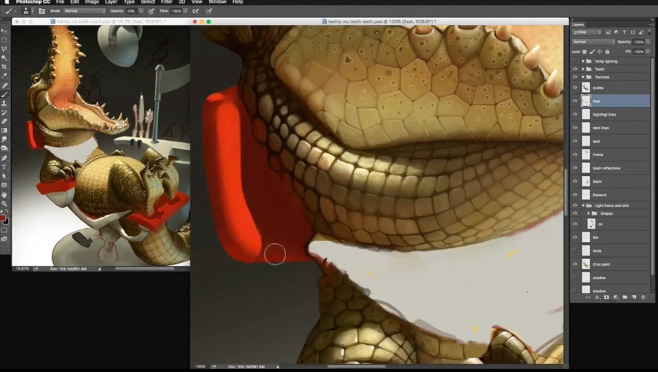Select the Clone Stamp tool
The height and width of the screenshot is (372, 658).
5,104
